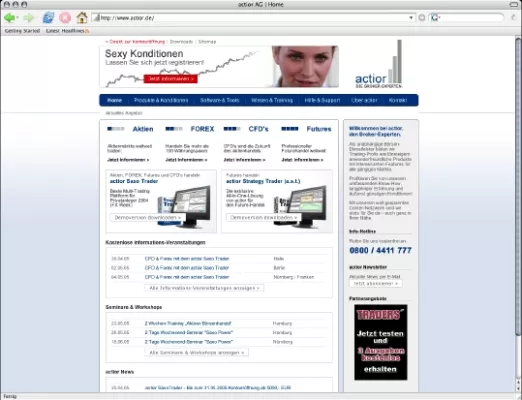Screen dimensions: 522x400
Task: Open Wissen & Training navigation tab
Action: [x=272, y=100]
